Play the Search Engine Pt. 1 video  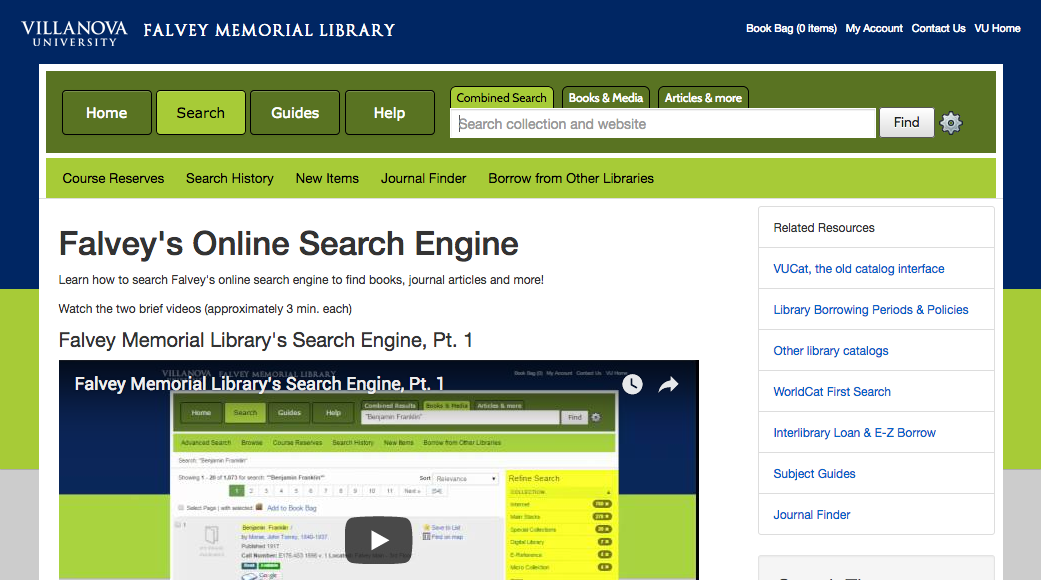(x=378, y=541)
